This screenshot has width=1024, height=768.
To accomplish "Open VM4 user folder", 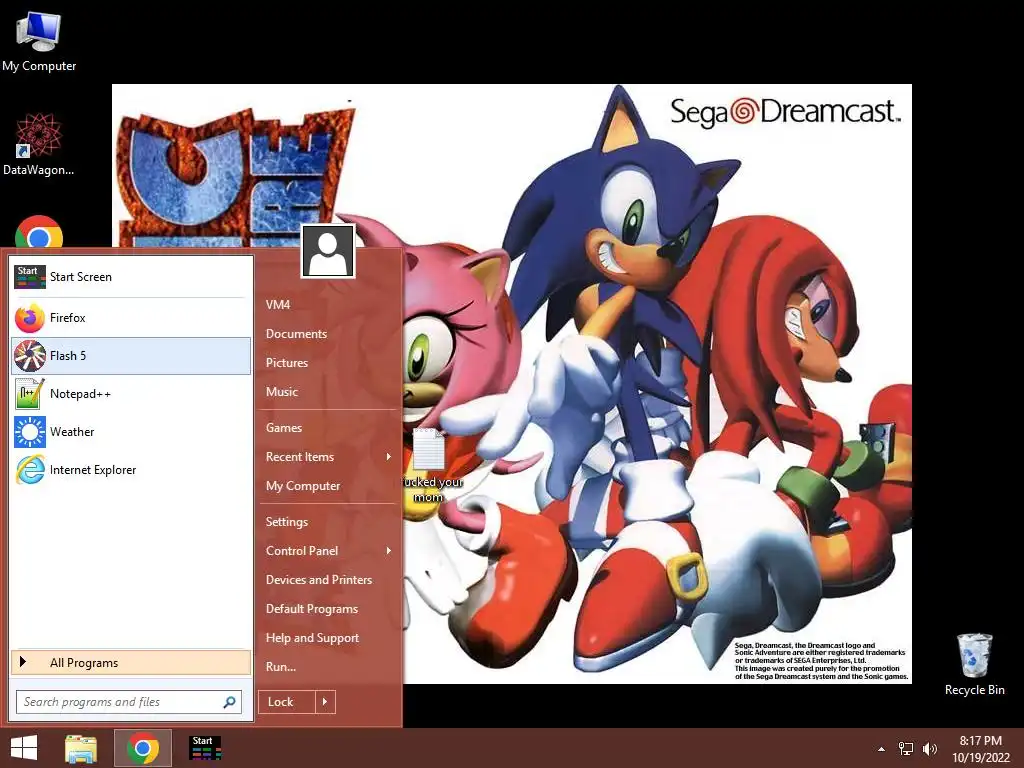I will pos(278,304).
